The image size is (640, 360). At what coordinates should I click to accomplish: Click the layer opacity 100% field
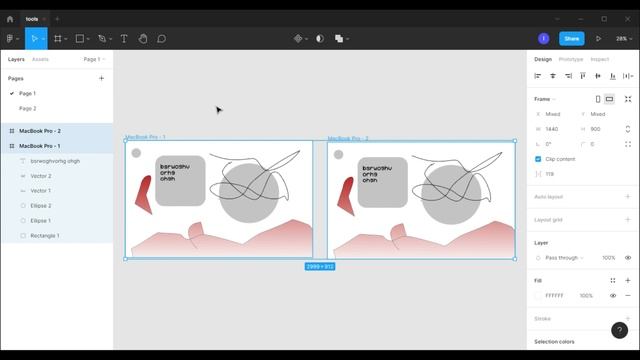pos(609,258)
